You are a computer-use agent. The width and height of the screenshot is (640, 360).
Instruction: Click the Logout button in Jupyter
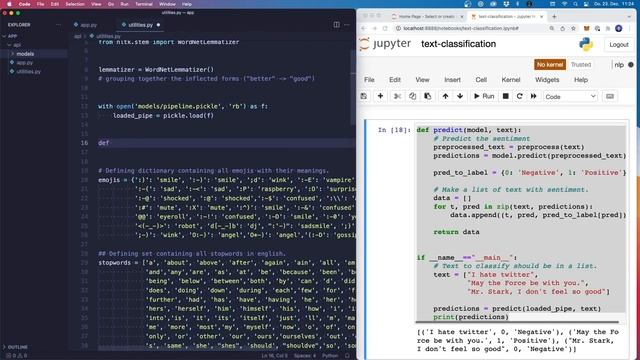(x=619, y=44)
